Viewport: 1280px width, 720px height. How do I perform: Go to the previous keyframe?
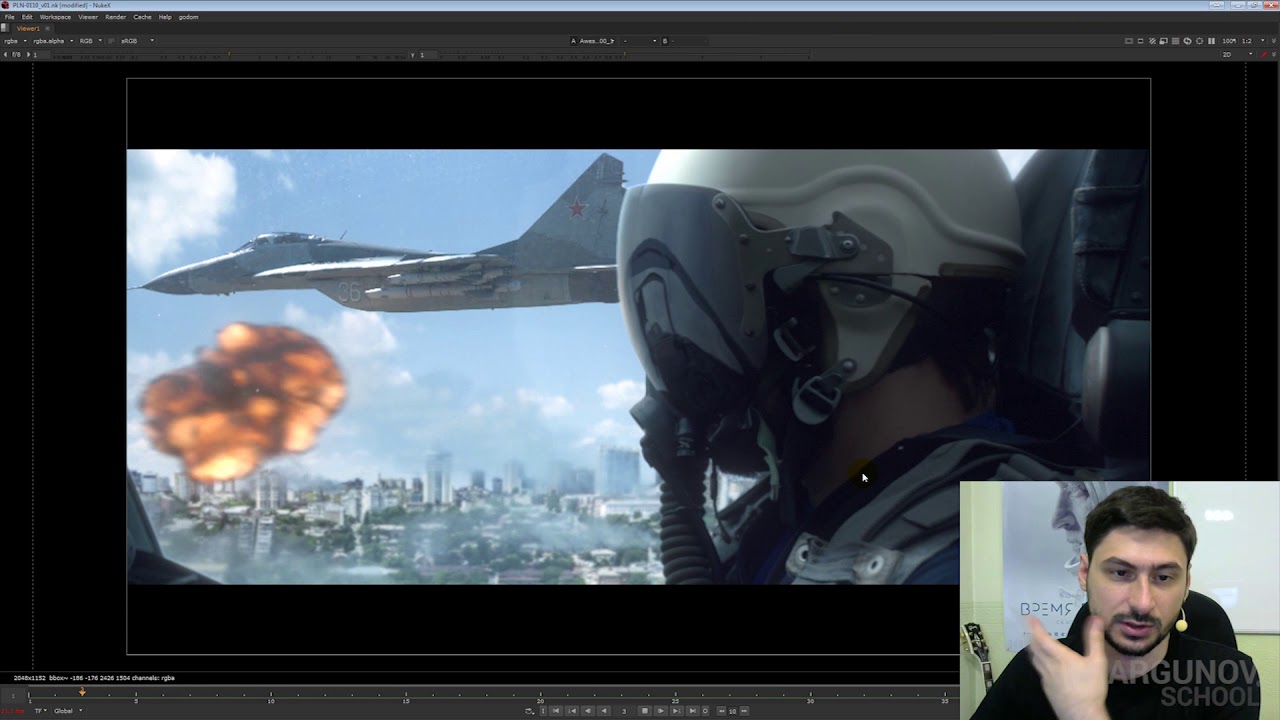click(x=572, y=711)
